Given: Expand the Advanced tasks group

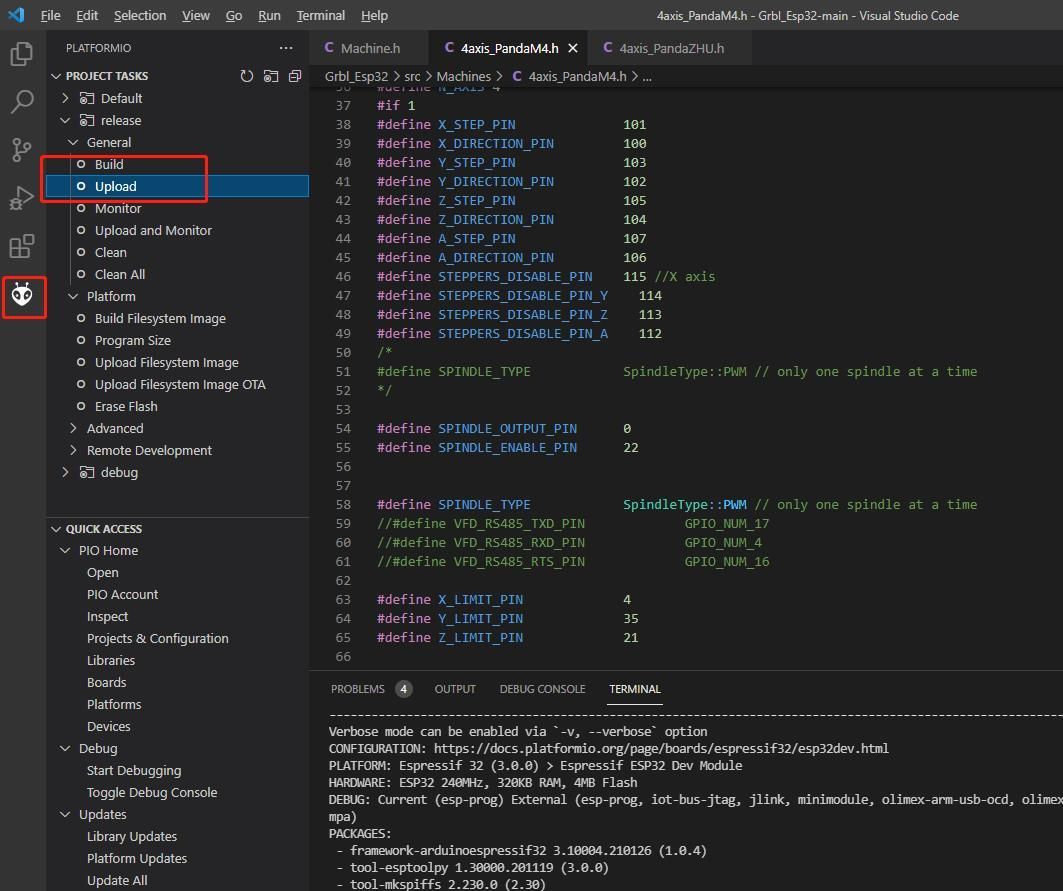Looking at the screenshot, I should (114, 428).
